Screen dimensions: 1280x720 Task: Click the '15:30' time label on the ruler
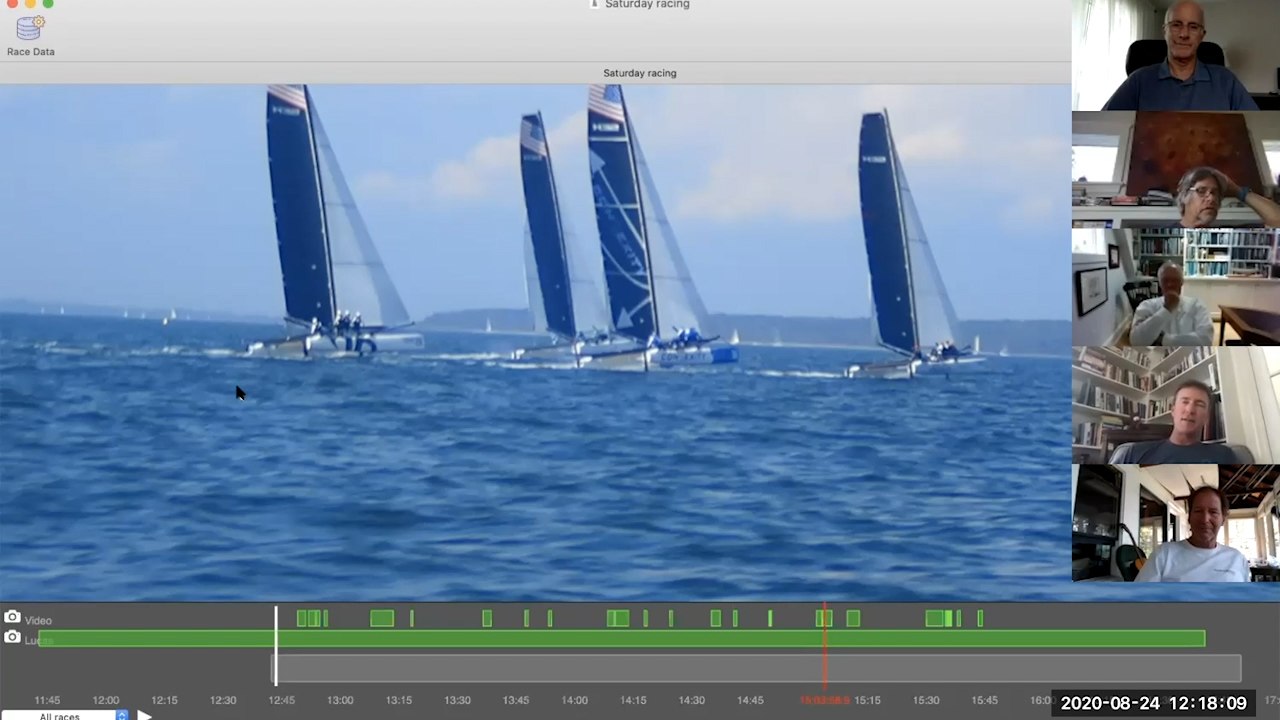tap(926, 700)
